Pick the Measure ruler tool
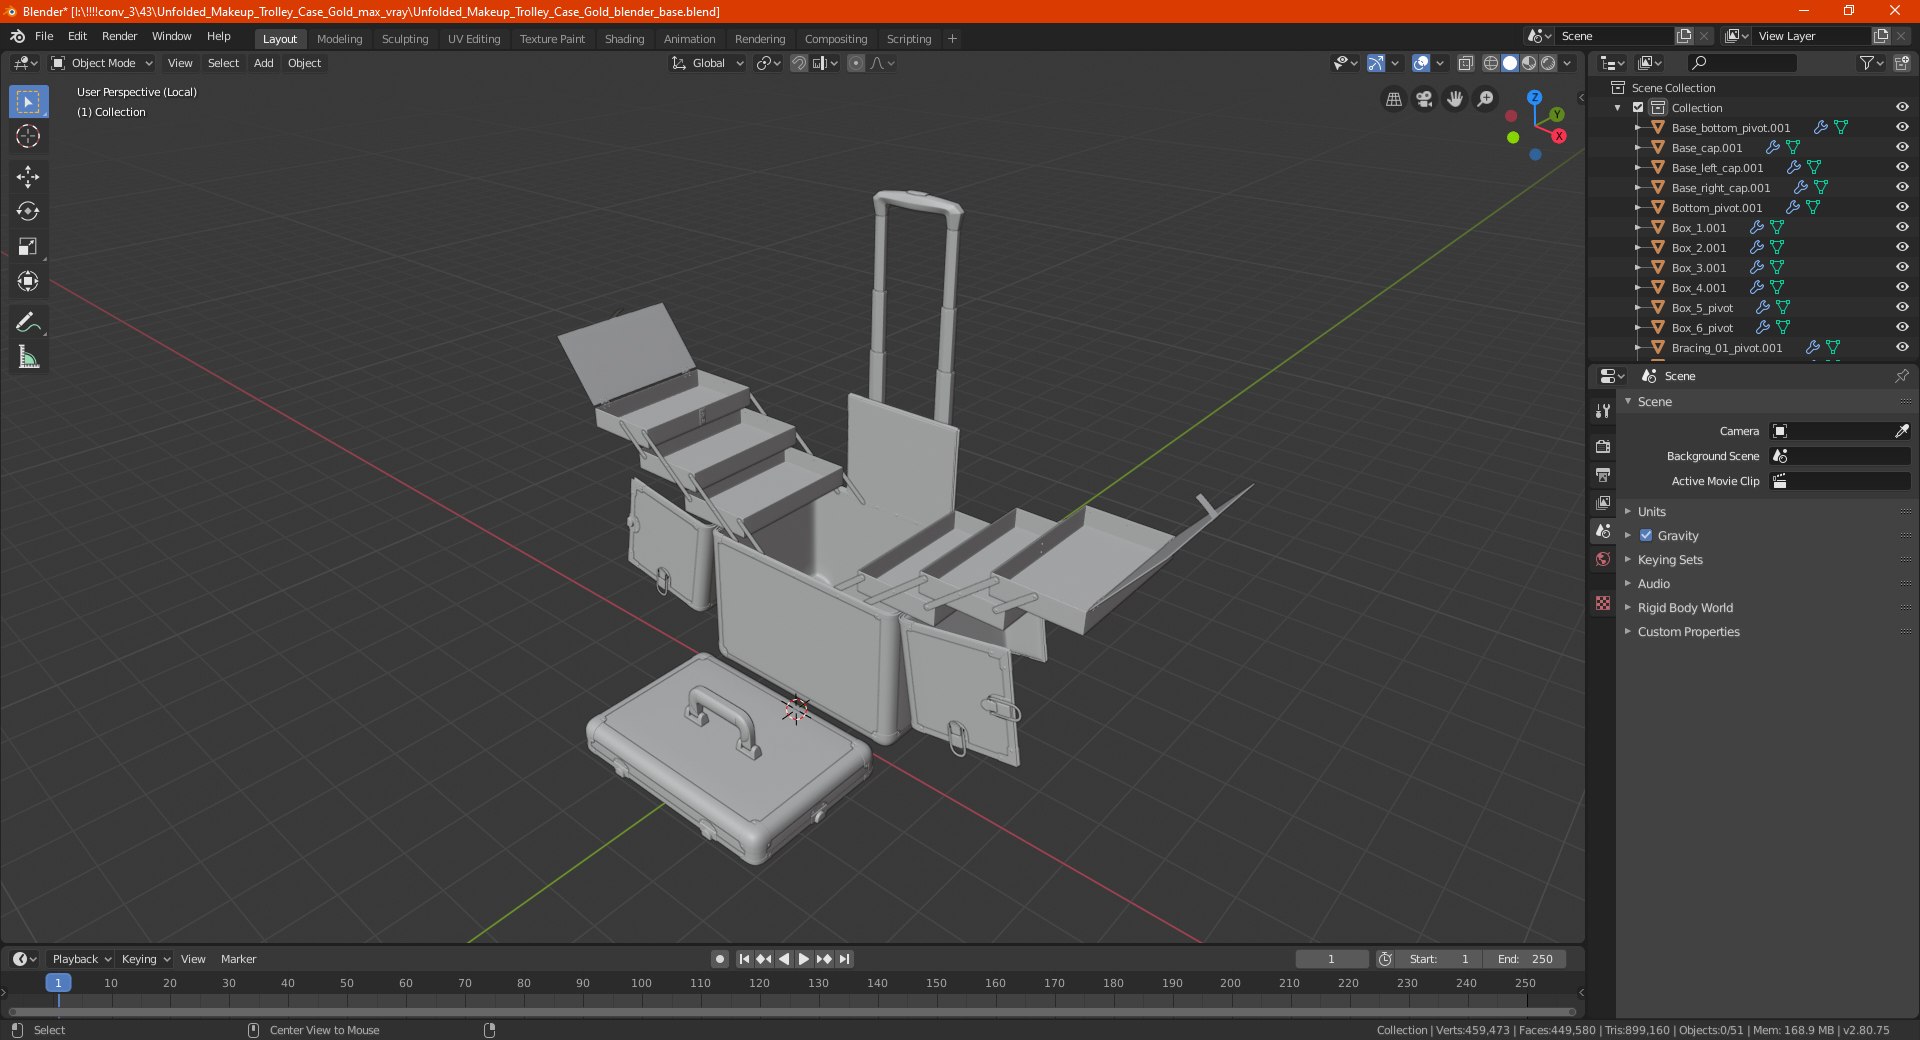Screen dimensions: 1920x1040 (28, 357)
